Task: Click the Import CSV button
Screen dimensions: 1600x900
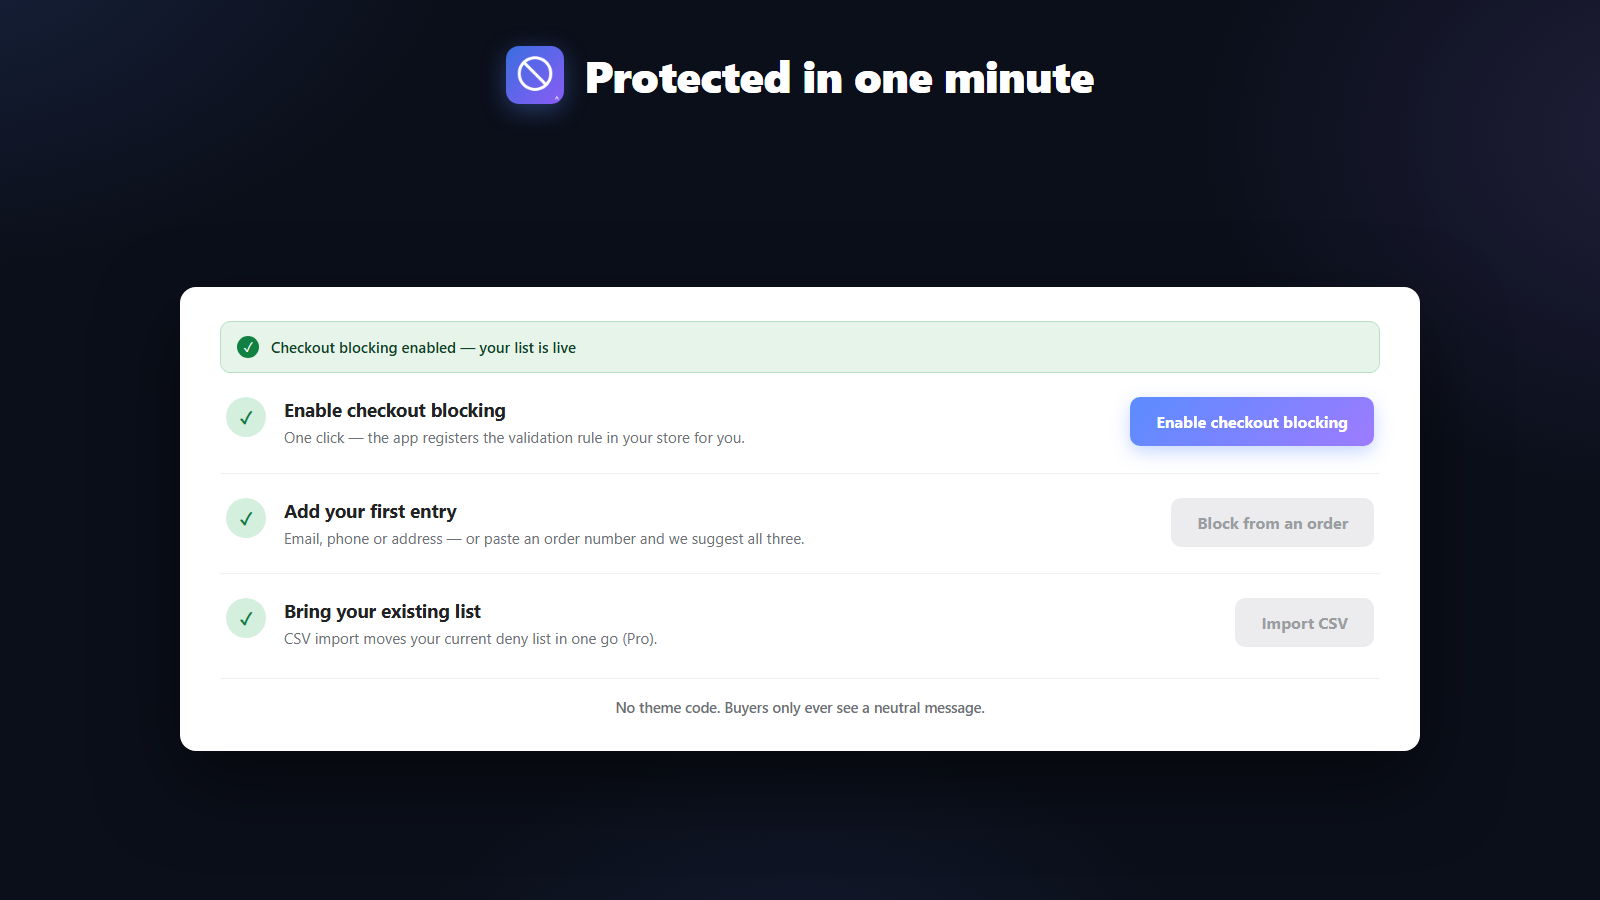Action: coord(1304,623)
